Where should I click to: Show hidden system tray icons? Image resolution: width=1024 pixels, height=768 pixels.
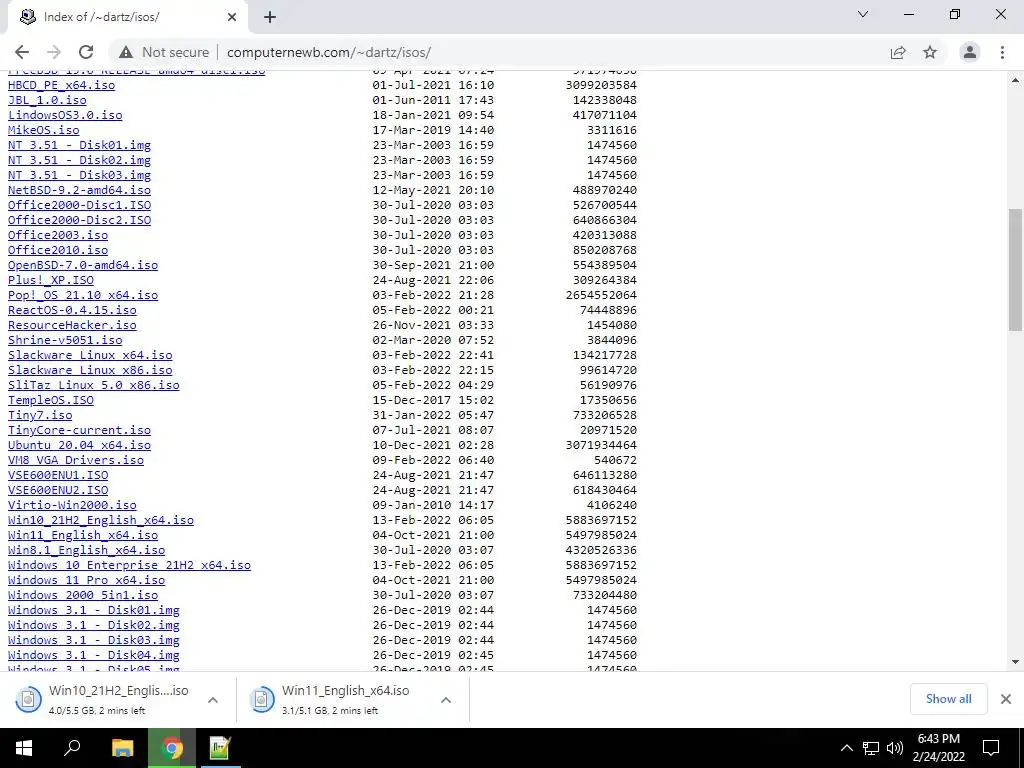tap(846, 748)
